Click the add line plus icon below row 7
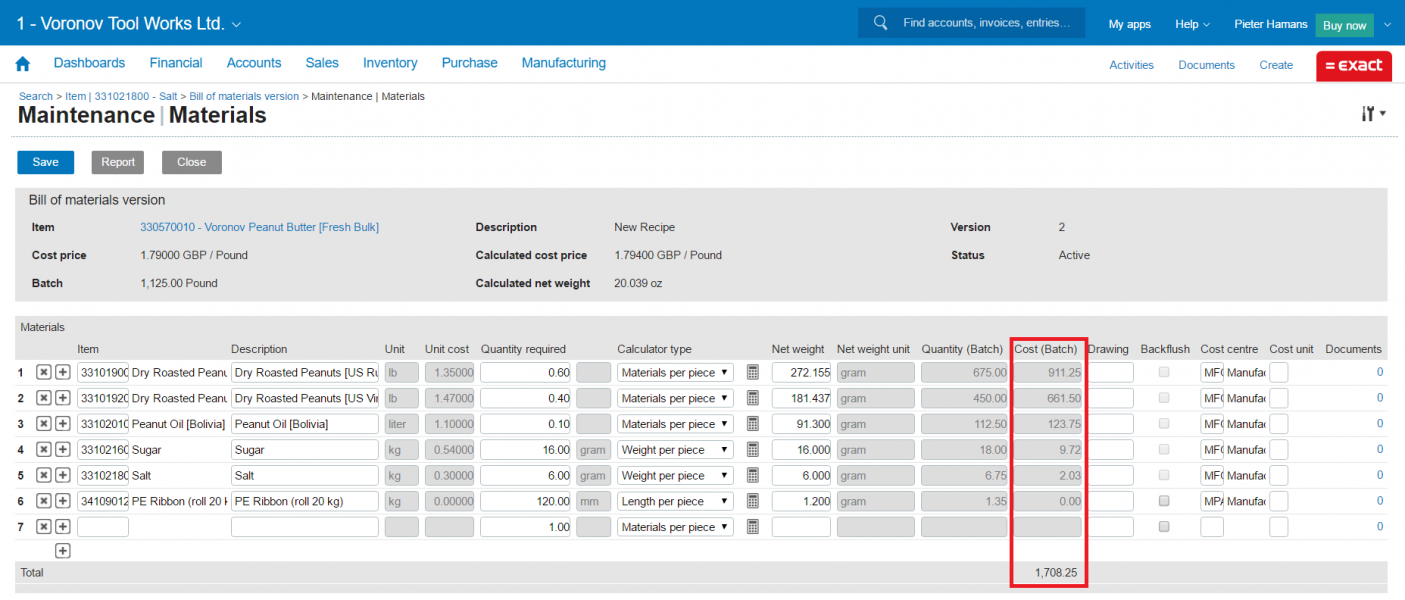 click(x=62, y=551)
